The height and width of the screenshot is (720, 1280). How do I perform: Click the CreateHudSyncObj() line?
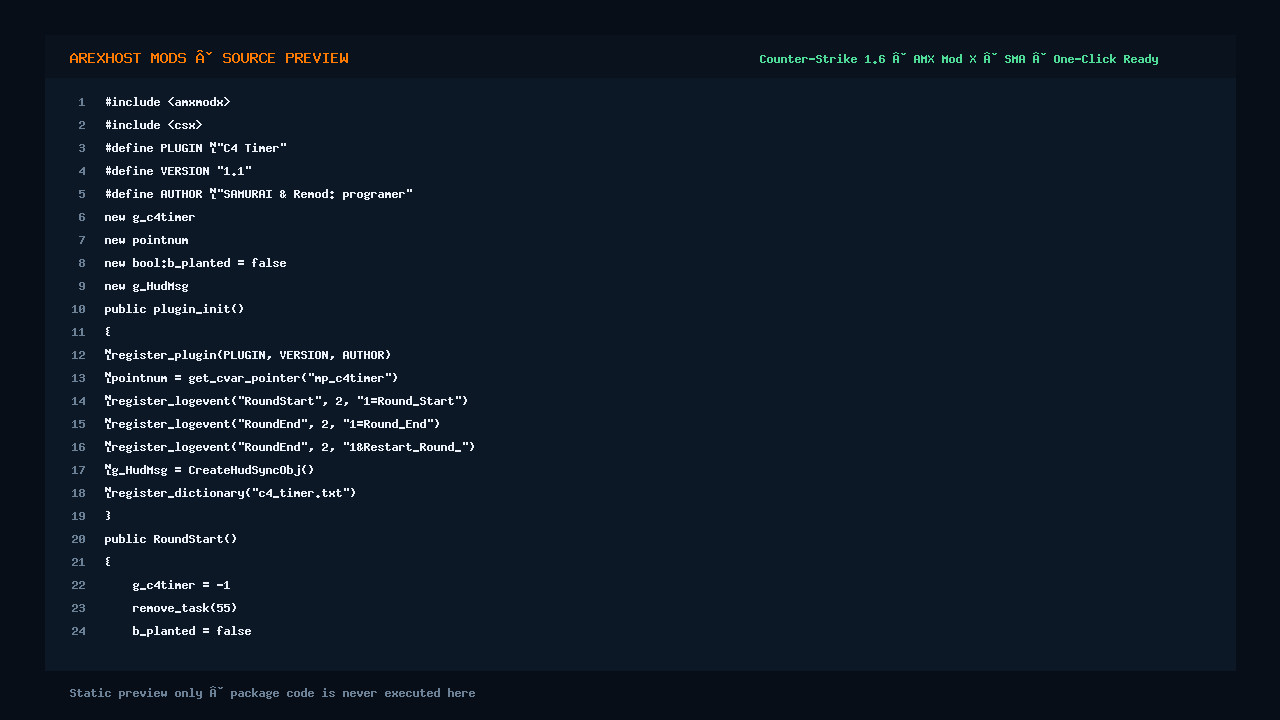click(209, 470)
